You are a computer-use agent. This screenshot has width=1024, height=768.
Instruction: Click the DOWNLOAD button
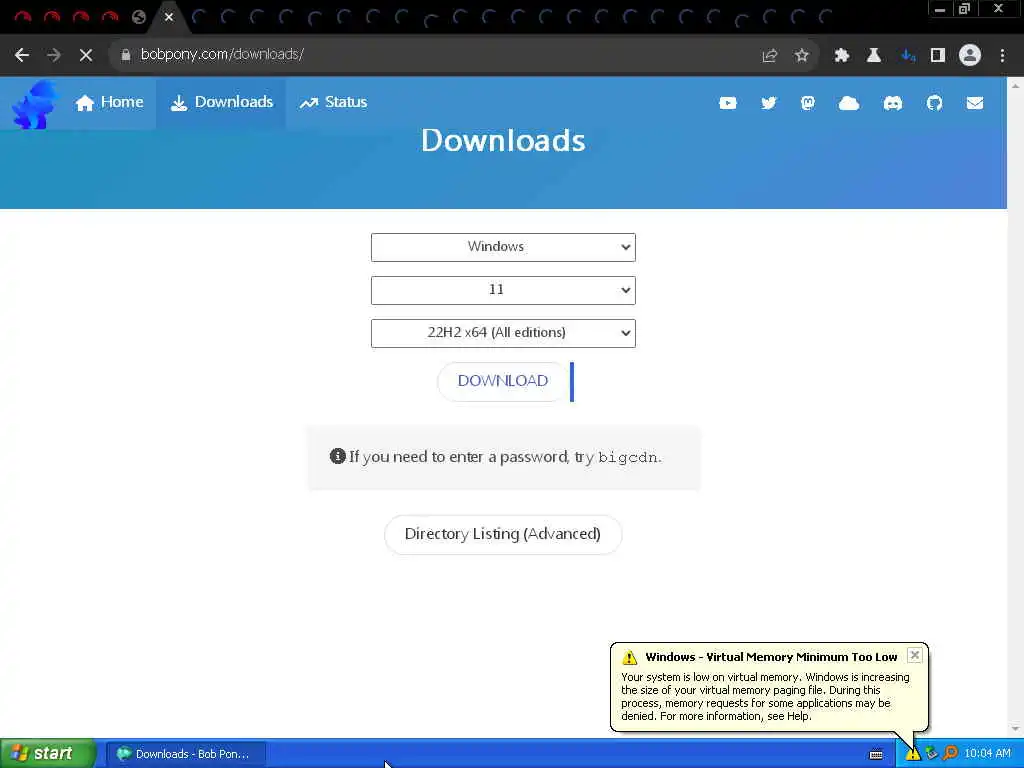503,381
